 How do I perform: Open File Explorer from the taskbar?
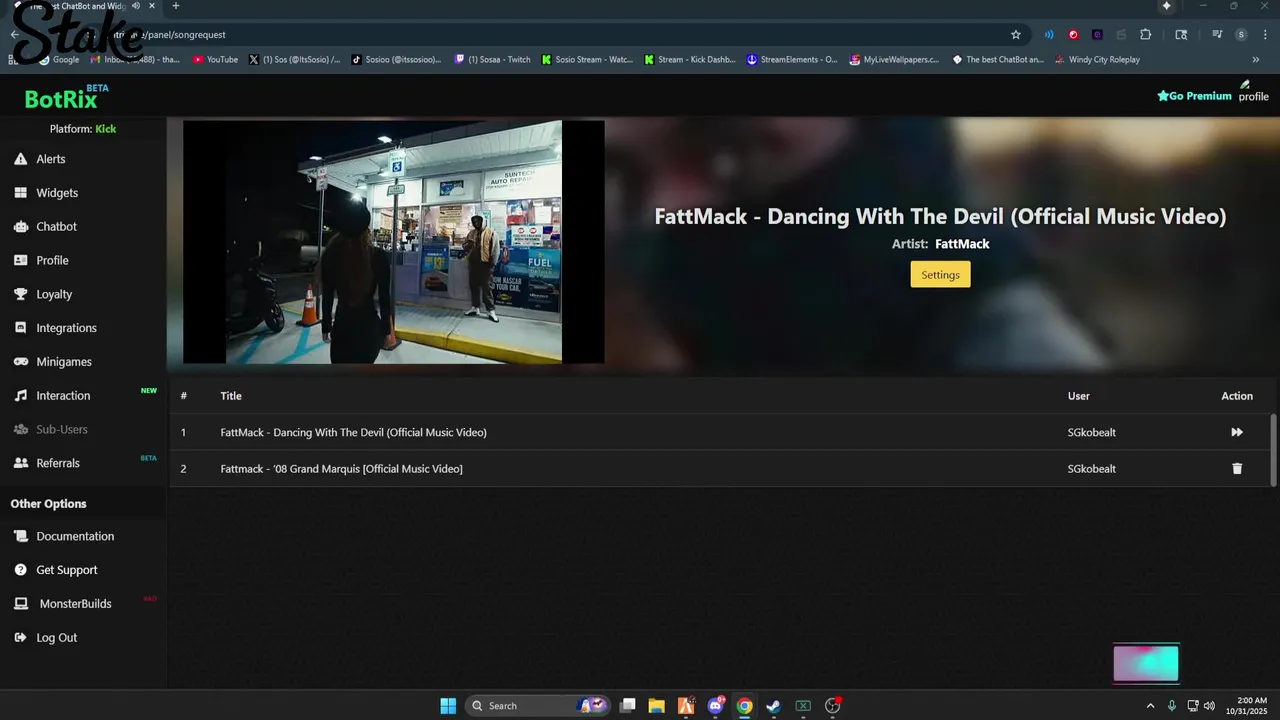(656, 705)
